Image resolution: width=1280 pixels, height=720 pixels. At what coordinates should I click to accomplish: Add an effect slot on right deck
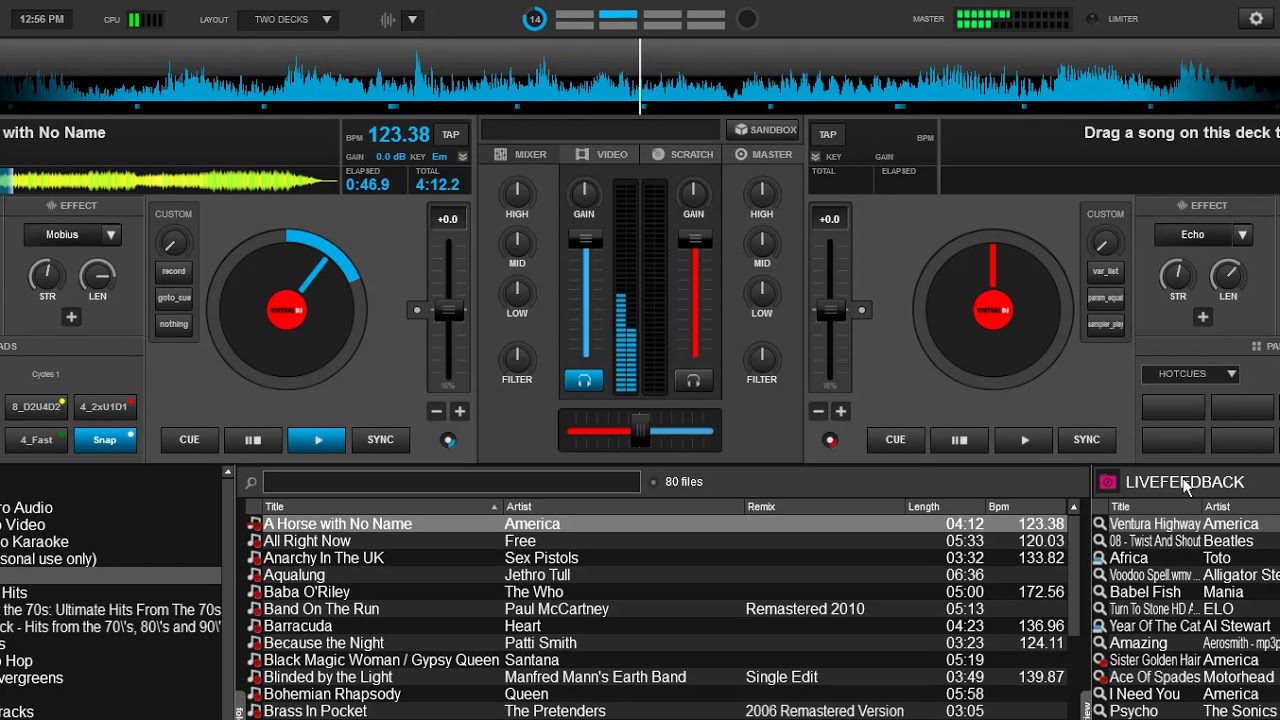click(x=1203, y=317)
